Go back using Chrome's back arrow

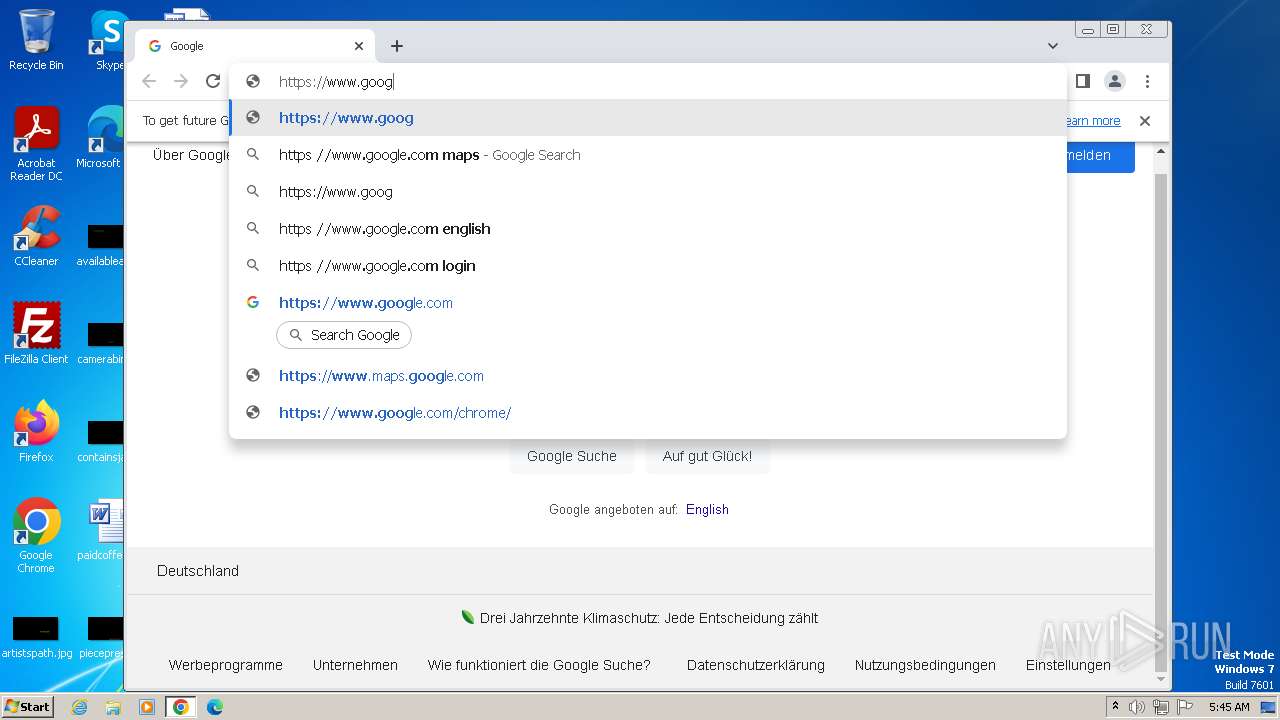[x=149, y=81]
